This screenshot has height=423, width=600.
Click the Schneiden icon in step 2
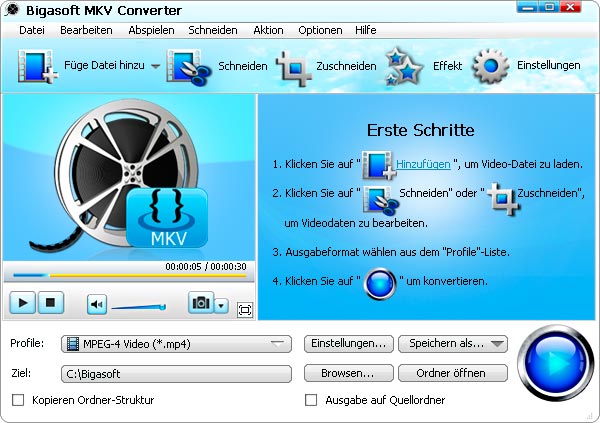380,200
